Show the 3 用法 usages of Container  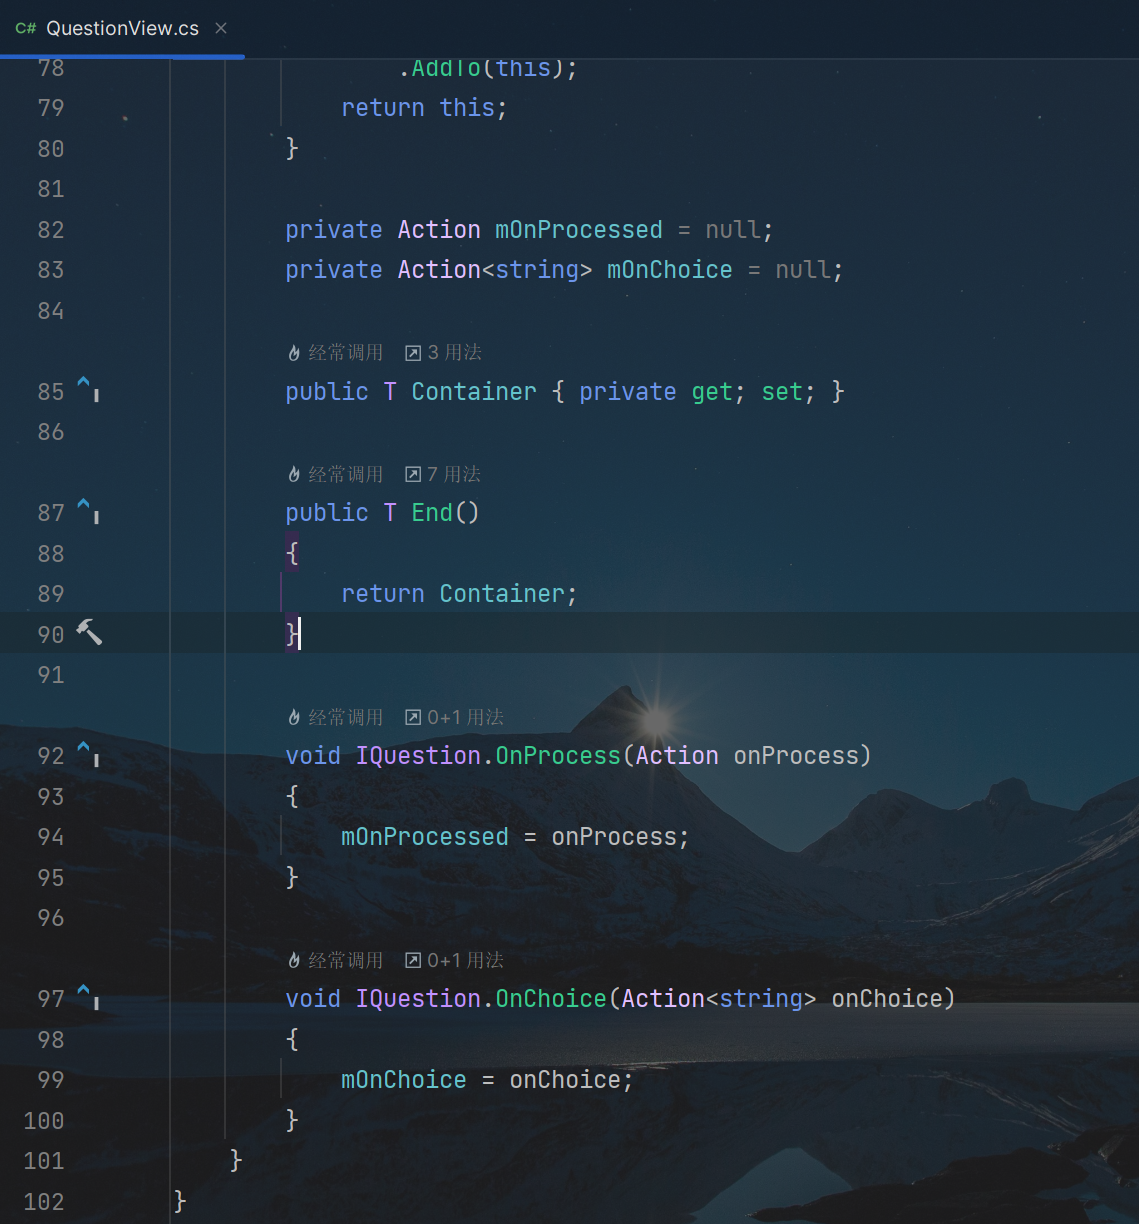443,352
